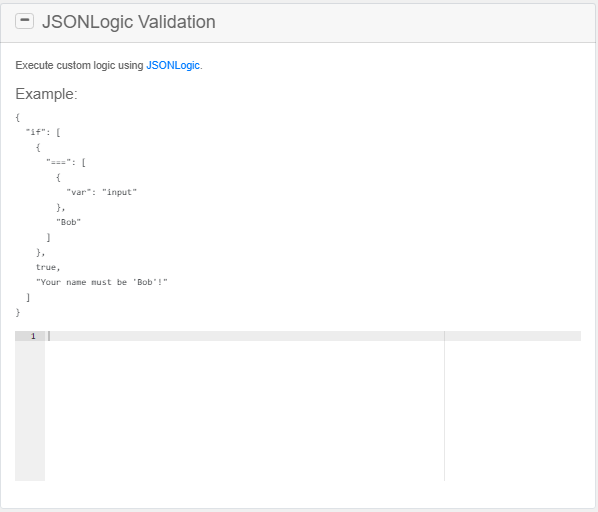
Task: Click the "===": [ line in example
Action: [x=66, y=162]
